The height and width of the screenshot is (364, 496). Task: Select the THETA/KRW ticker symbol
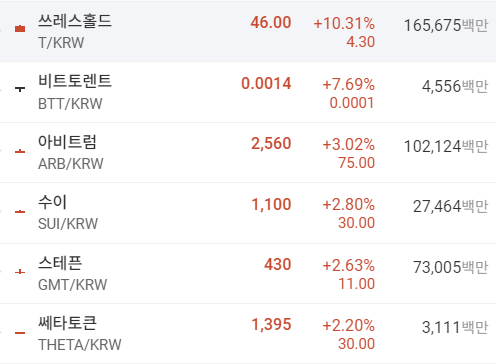tap(80, 345)
